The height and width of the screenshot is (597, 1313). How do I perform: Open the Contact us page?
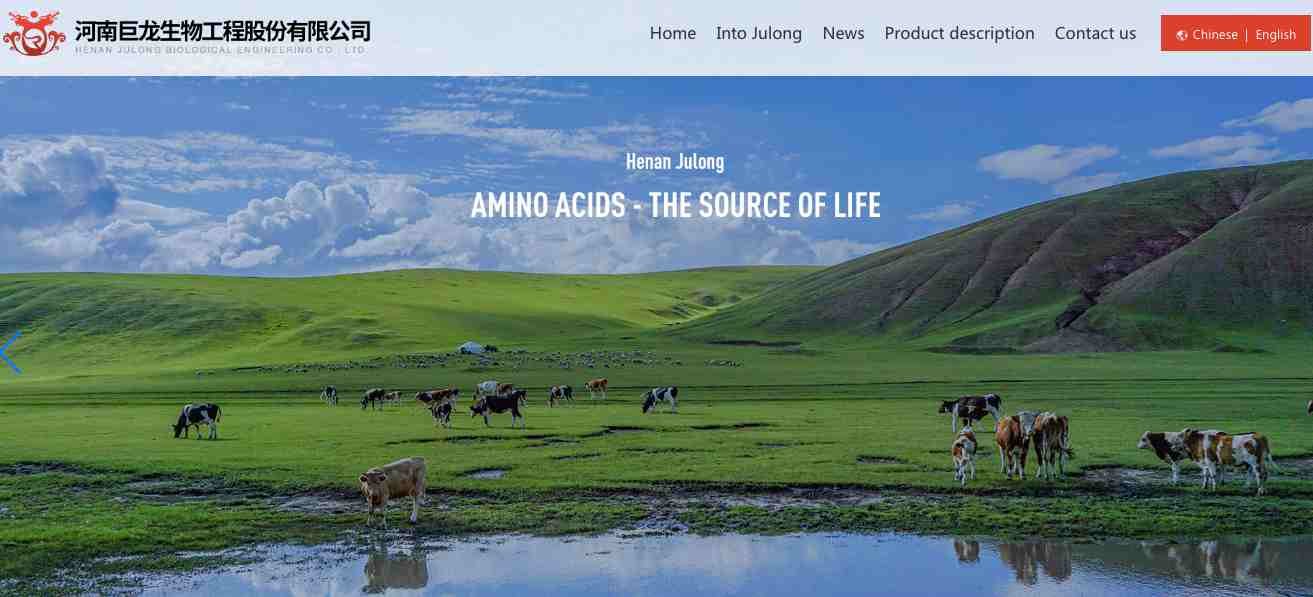click(x=1095, y=33)
